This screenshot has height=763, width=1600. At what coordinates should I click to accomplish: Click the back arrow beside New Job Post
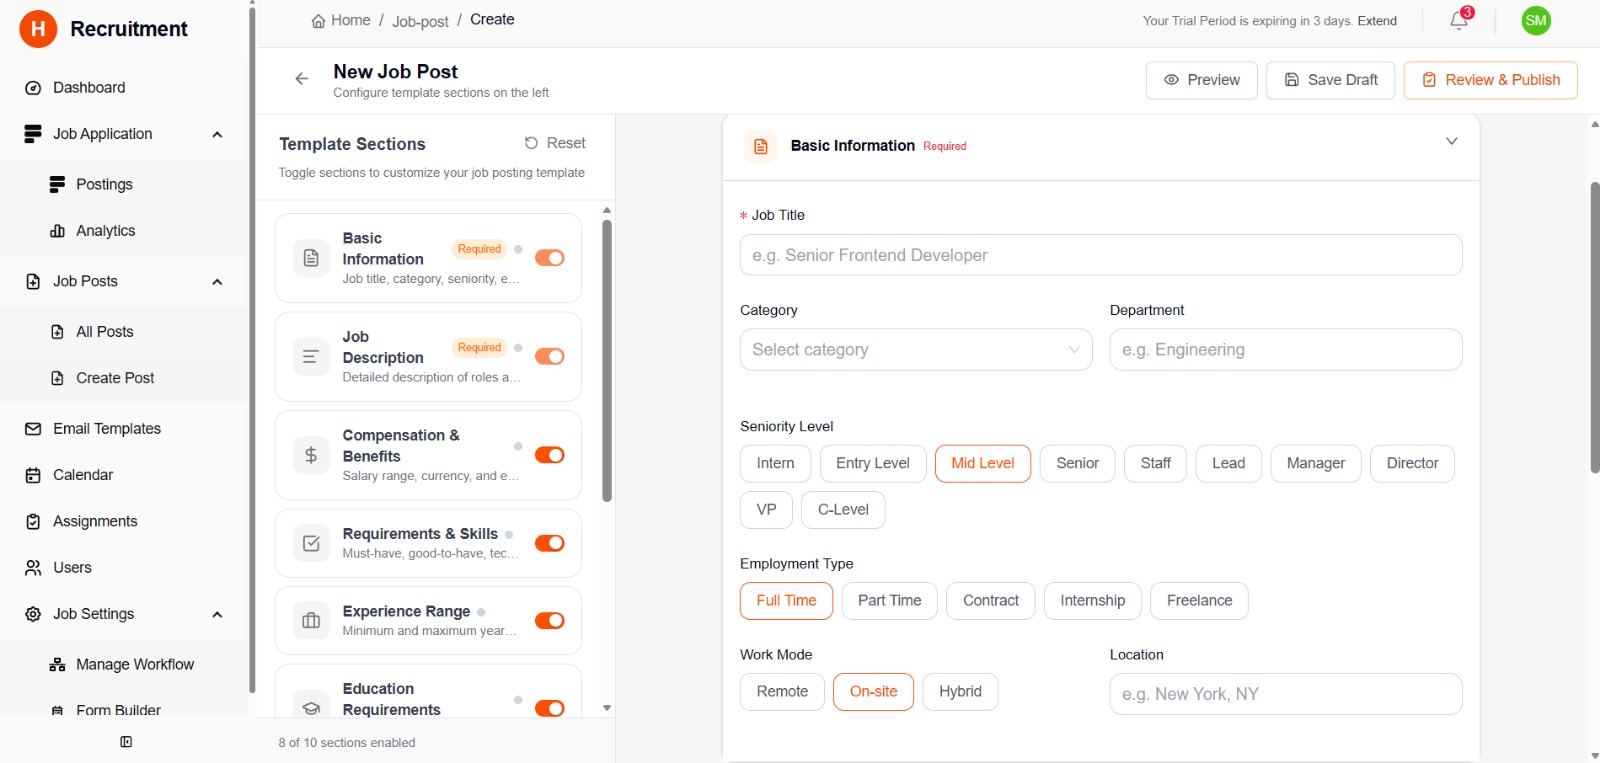[x=301, y=79]
